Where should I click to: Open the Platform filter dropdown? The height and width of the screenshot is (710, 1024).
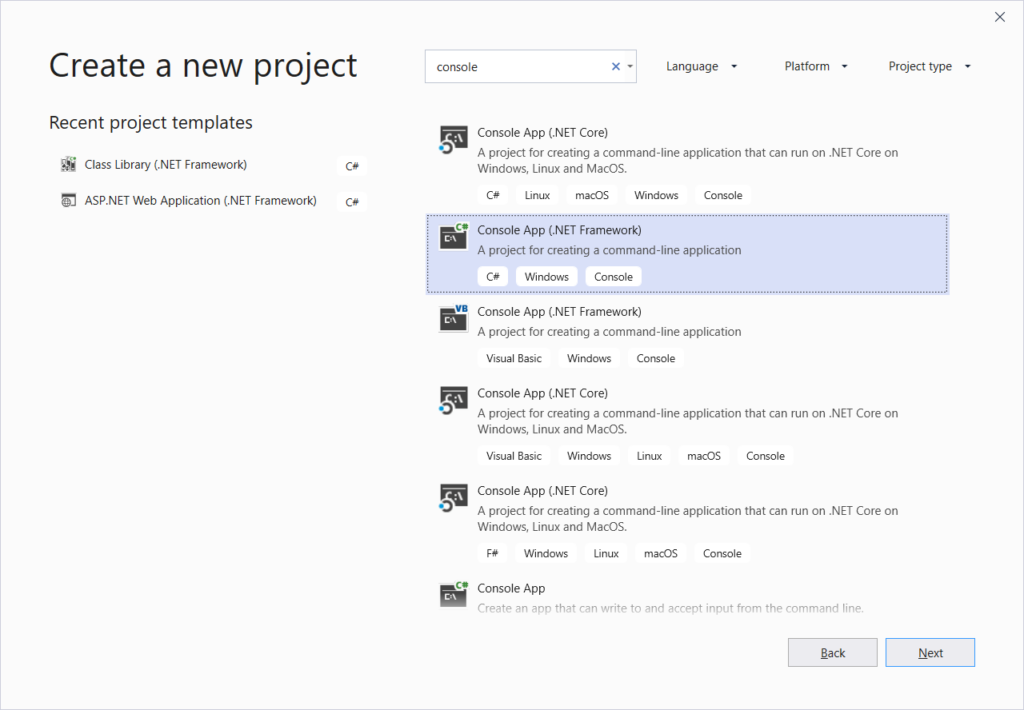pos(816,67)
